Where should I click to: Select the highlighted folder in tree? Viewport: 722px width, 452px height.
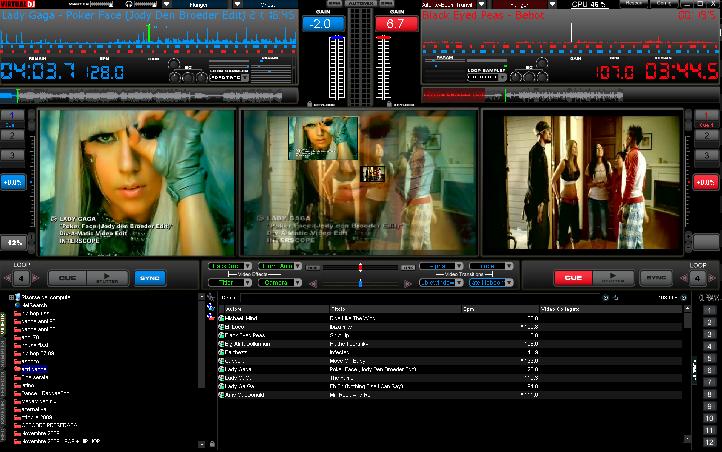pyautogui.click(x=34, y=369)
